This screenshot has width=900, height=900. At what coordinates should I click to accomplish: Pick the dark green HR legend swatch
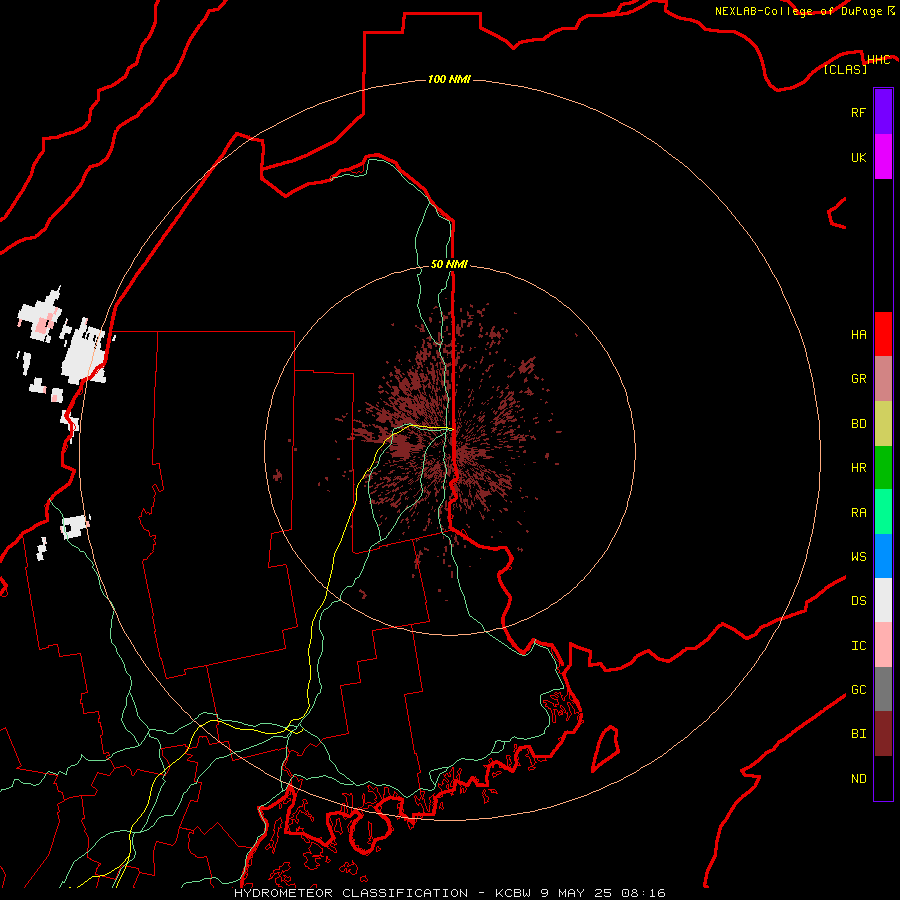[883, 467]
